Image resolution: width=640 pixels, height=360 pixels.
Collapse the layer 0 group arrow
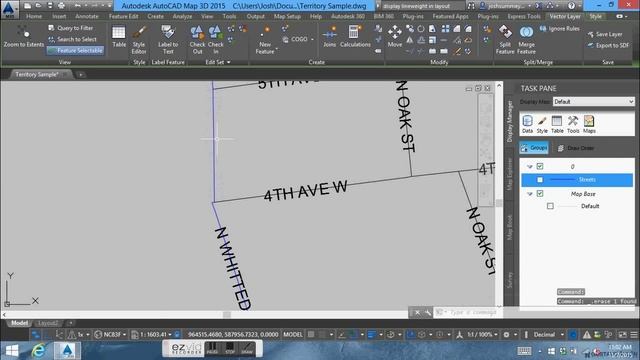click(x=530, y=167)
